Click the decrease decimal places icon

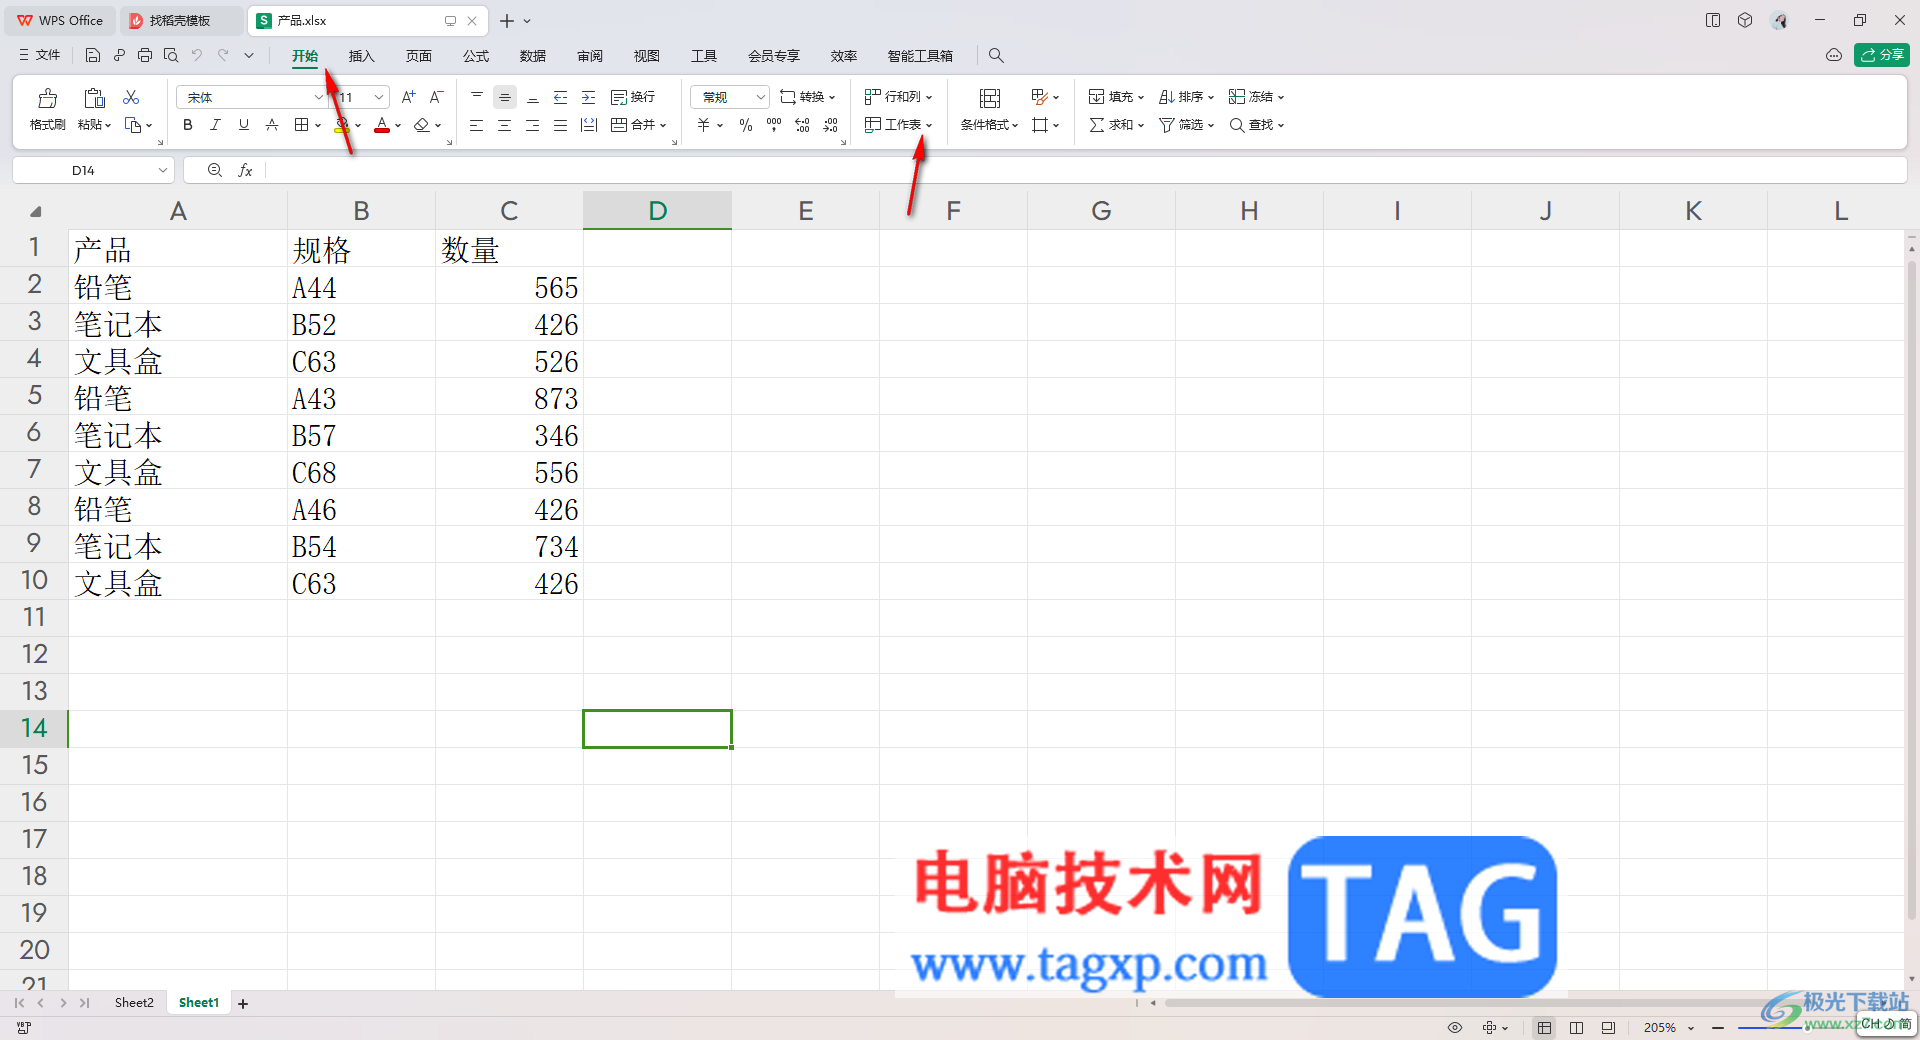coord(830,125)
